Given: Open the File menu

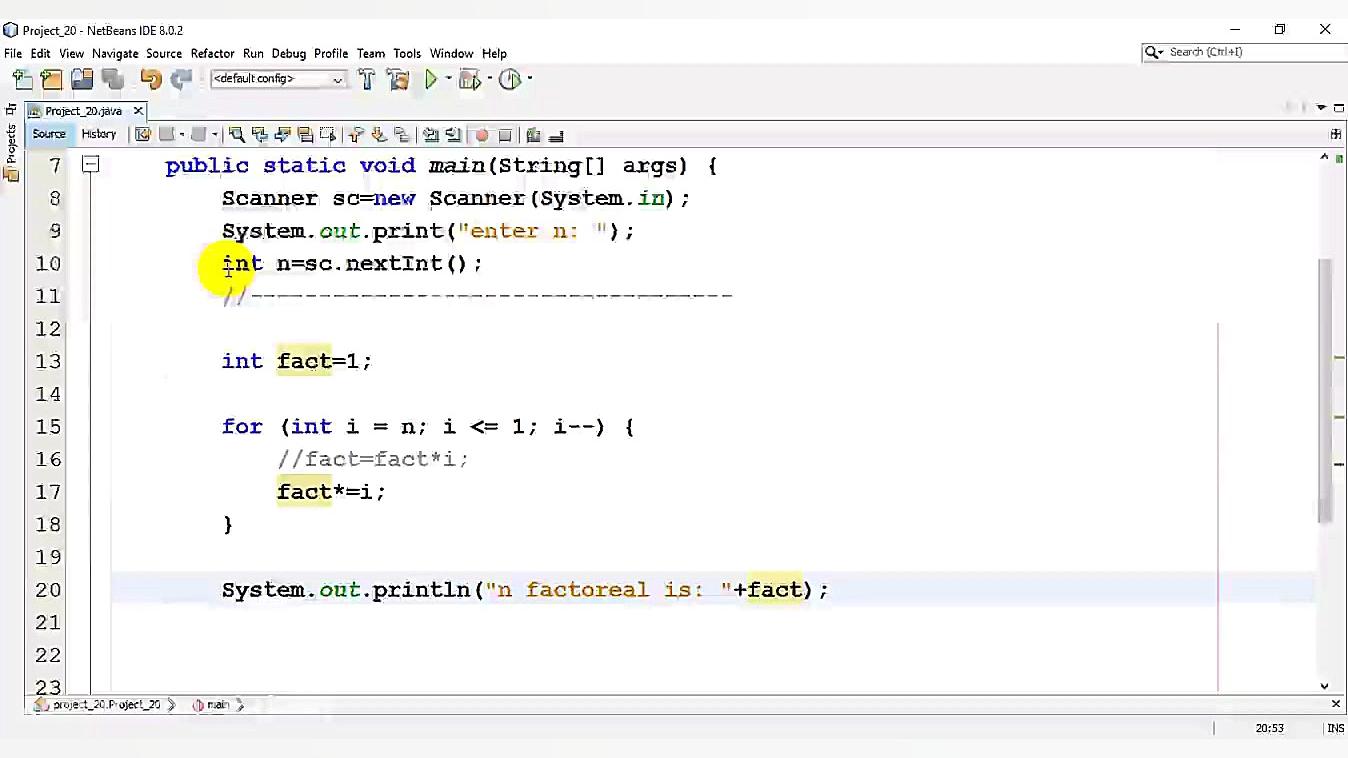Looking at the screenshot, I should (x=13, y=54).
